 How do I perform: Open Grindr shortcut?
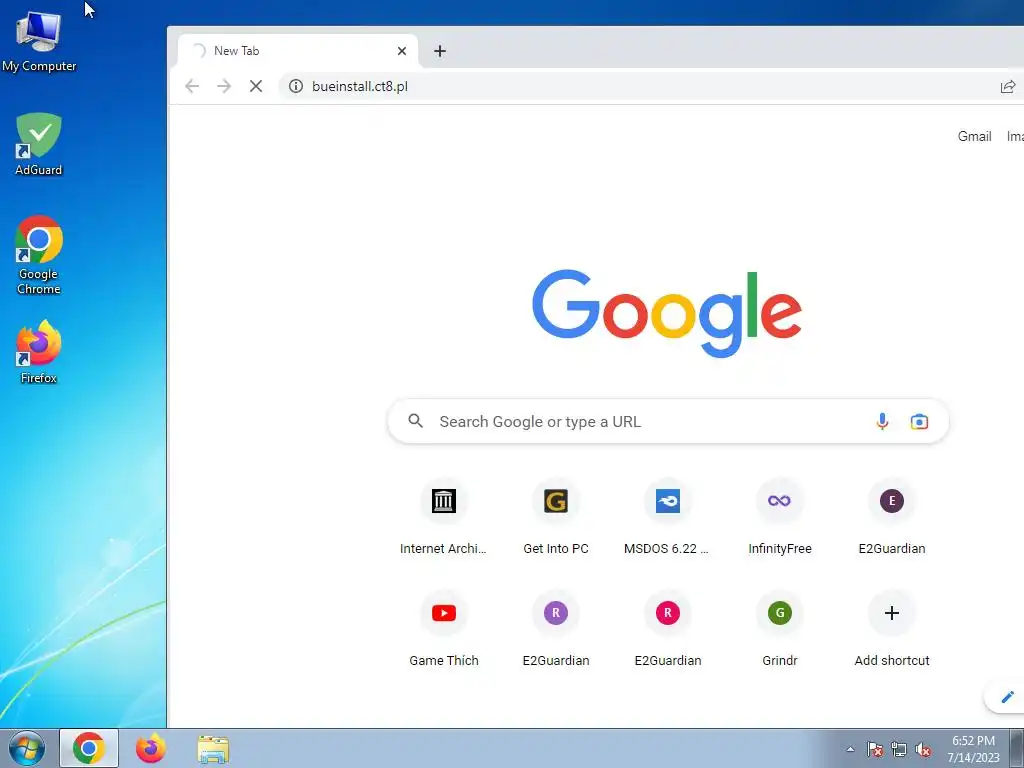780,630
